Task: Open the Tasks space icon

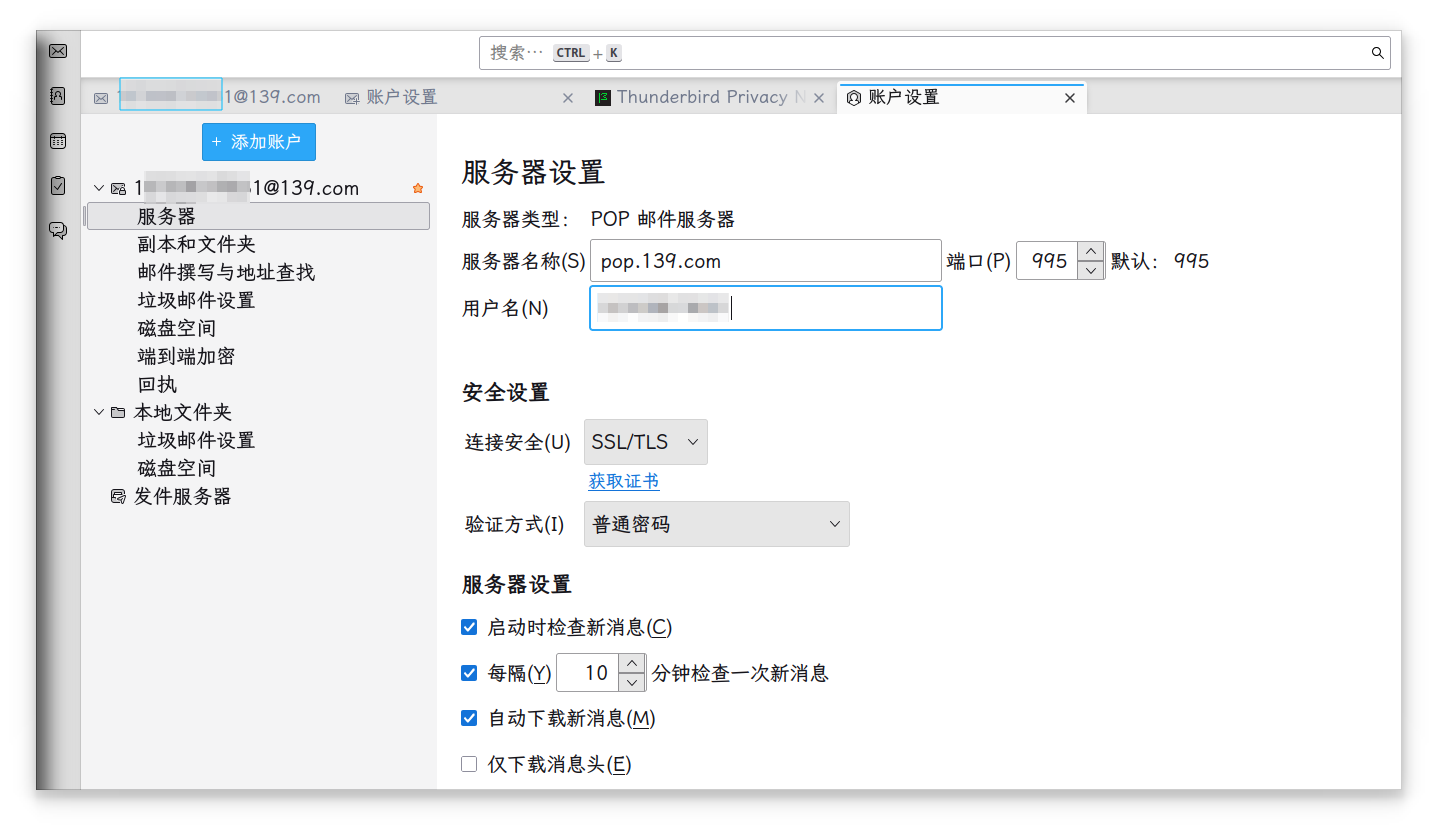Action: click(x=58, y=185)
